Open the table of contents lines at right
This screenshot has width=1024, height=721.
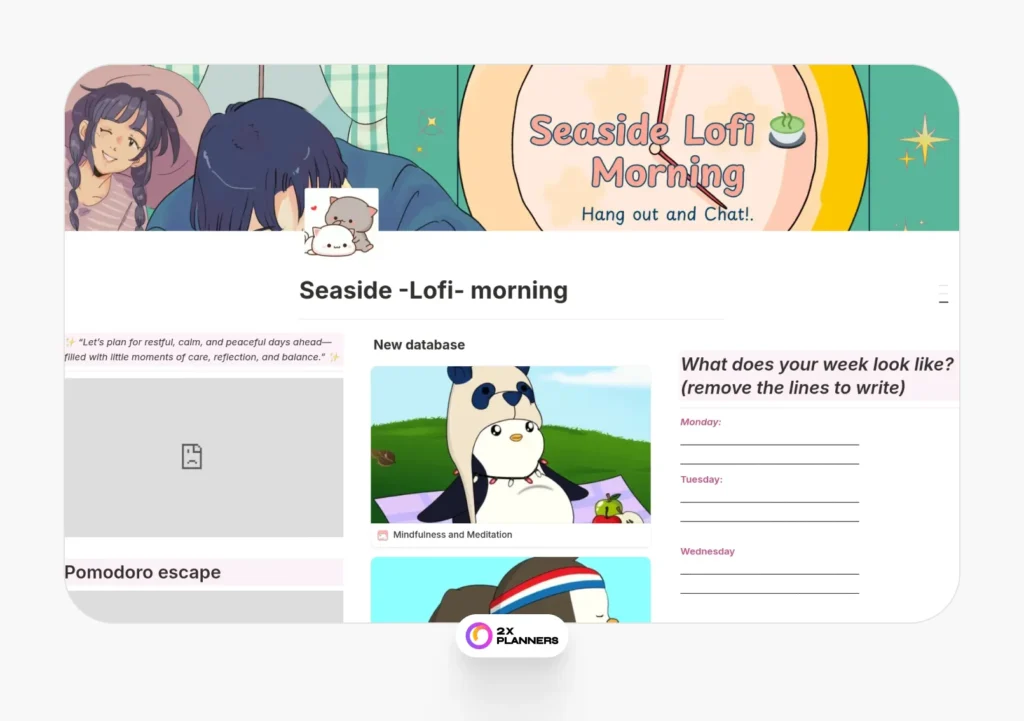(943, 294)
